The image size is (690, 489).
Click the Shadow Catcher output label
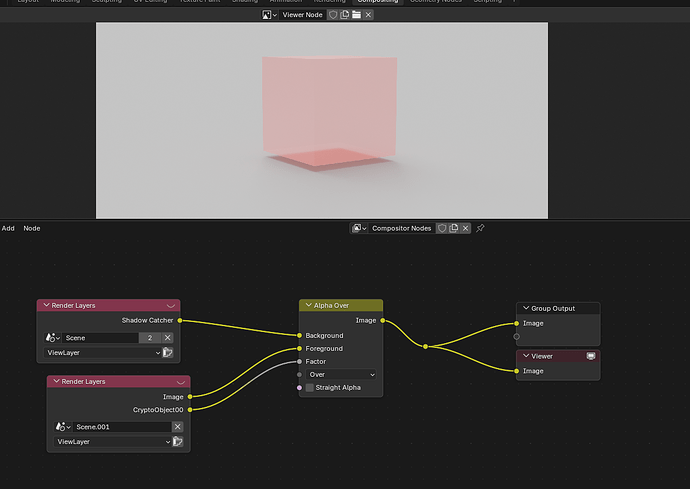click(147, 320)
